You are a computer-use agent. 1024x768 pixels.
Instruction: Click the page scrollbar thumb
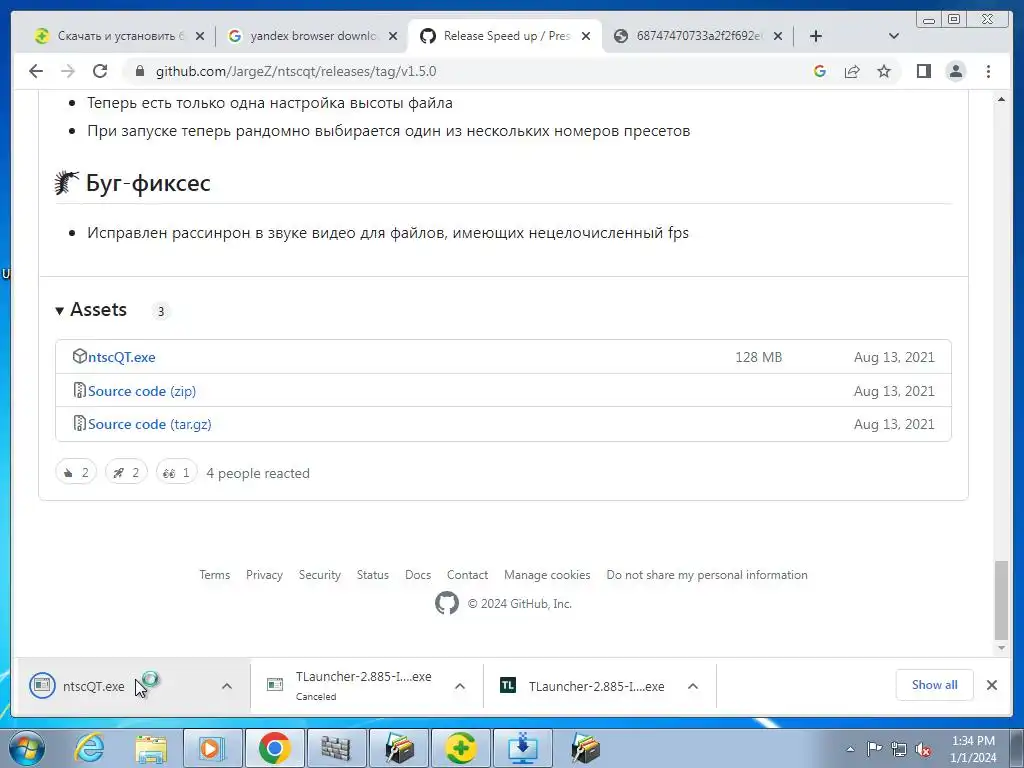click(1001, 600)
